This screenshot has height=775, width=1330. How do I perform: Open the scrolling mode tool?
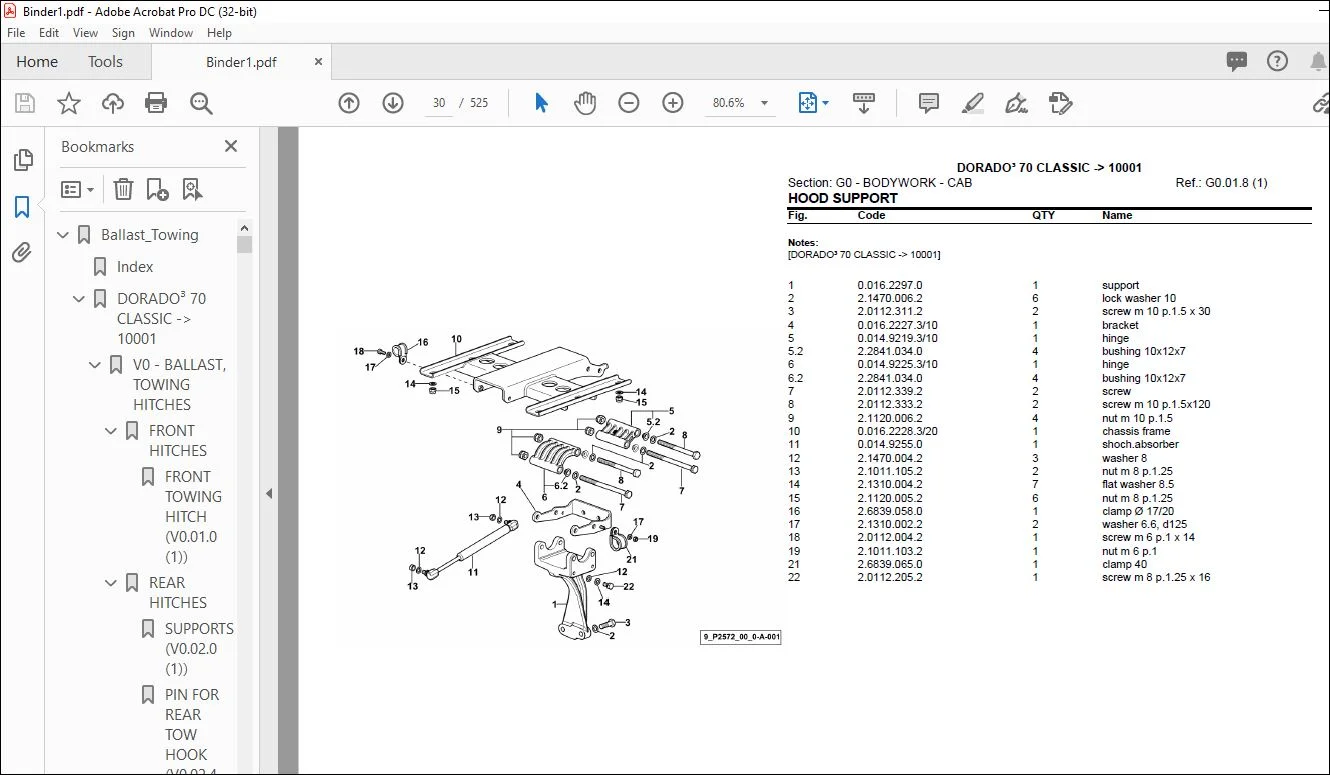point(864,103)
